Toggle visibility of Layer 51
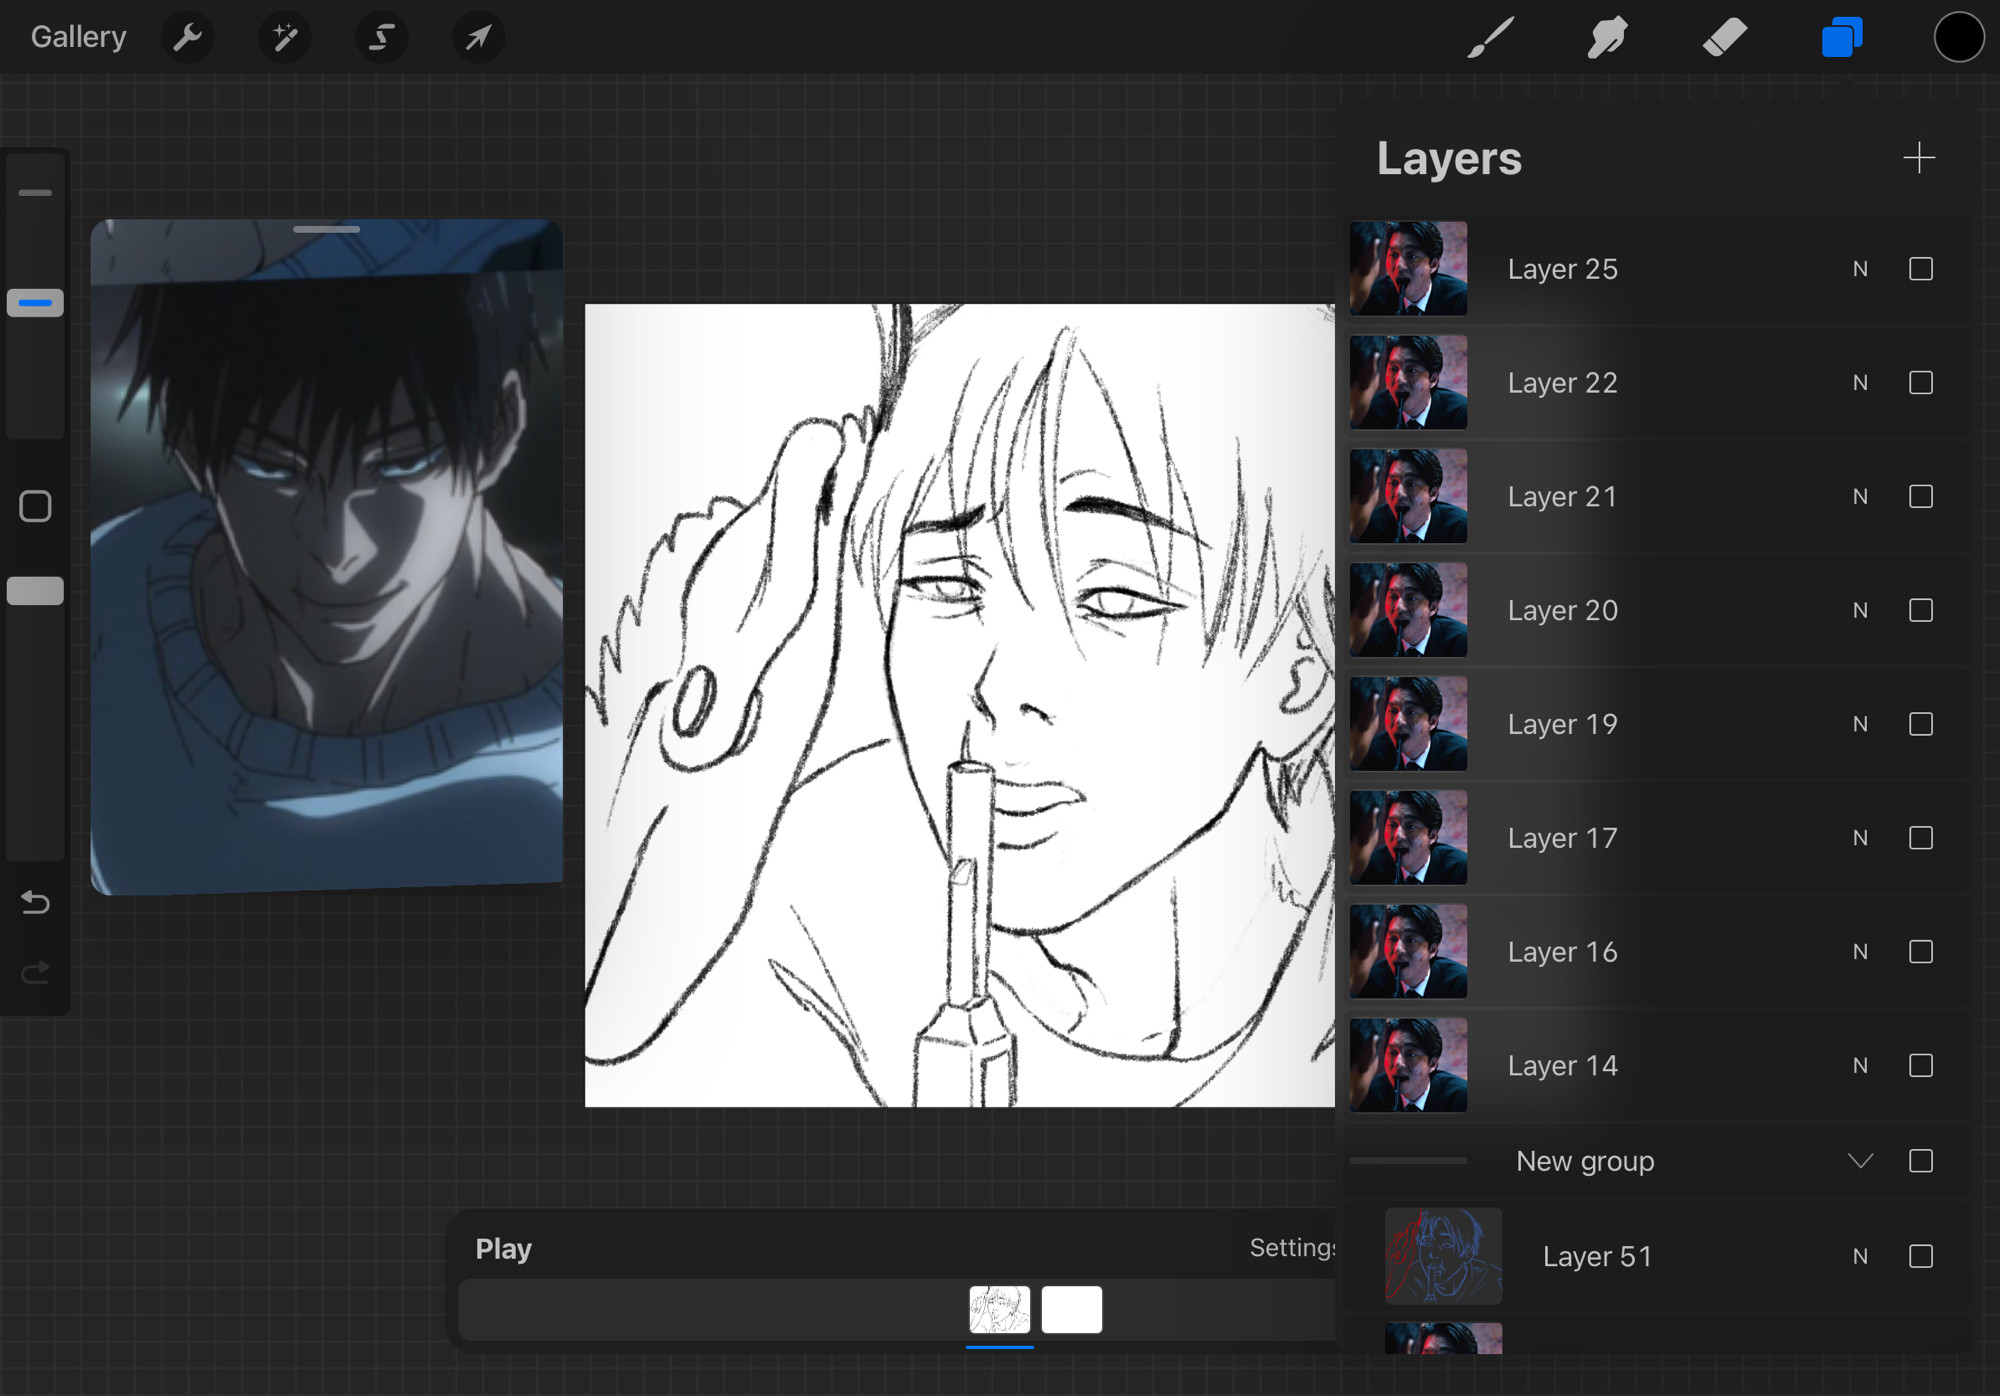This screenshot has width=2000, height=1396. click(x=1920, y=1256)
